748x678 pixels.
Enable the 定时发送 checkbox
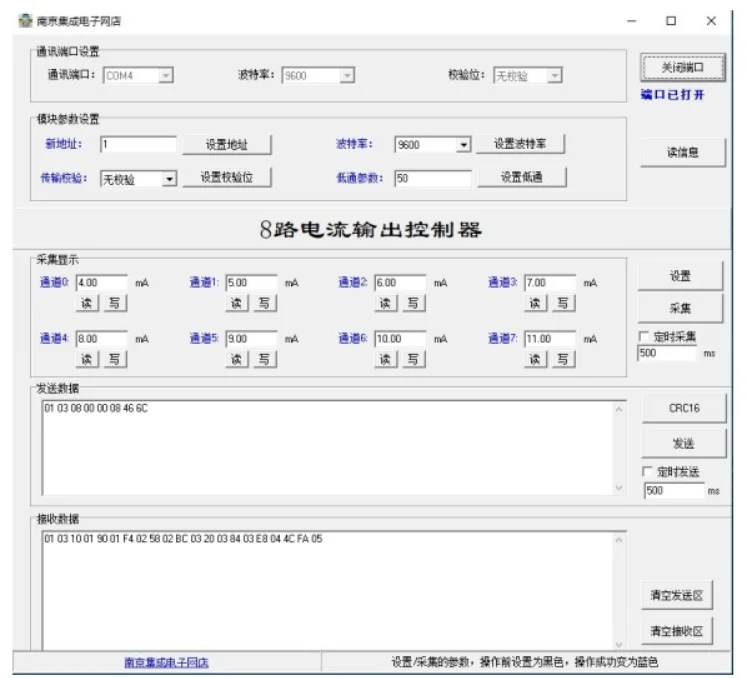[647, 471]
